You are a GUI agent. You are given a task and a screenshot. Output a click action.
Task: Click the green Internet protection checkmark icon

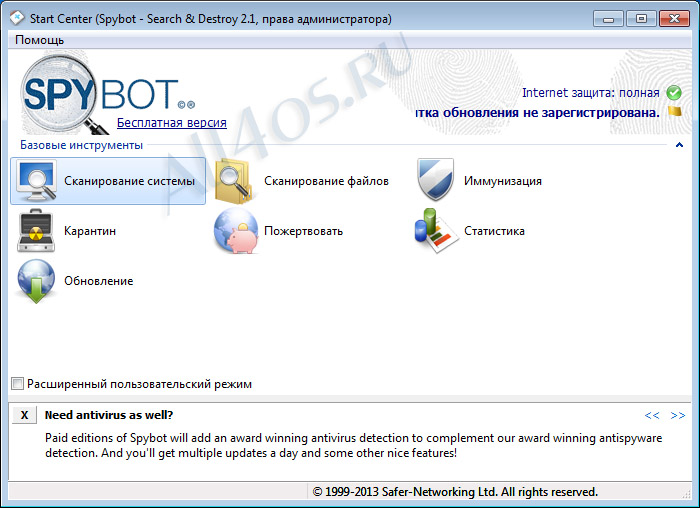(674, 92)
